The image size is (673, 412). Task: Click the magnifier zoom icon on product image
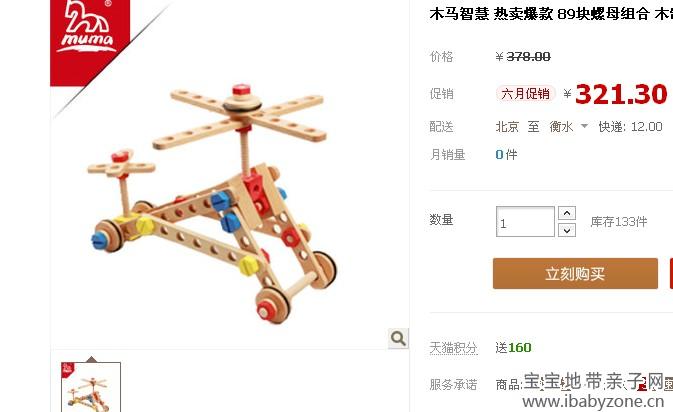tap(398, 339)
